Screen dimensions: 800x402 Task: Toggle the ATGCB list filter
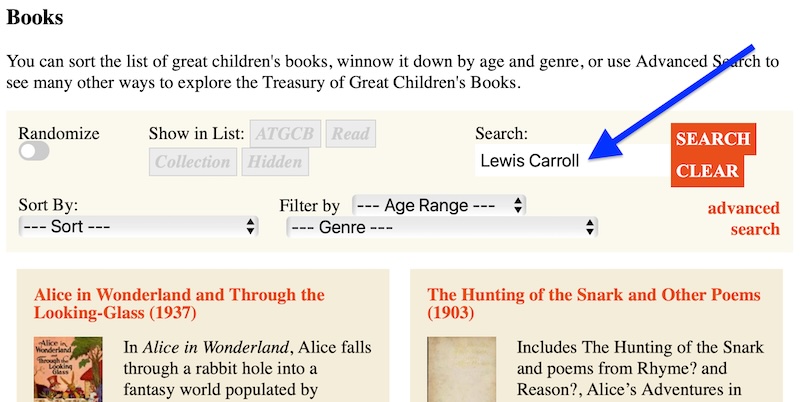(x=284, y=133)
